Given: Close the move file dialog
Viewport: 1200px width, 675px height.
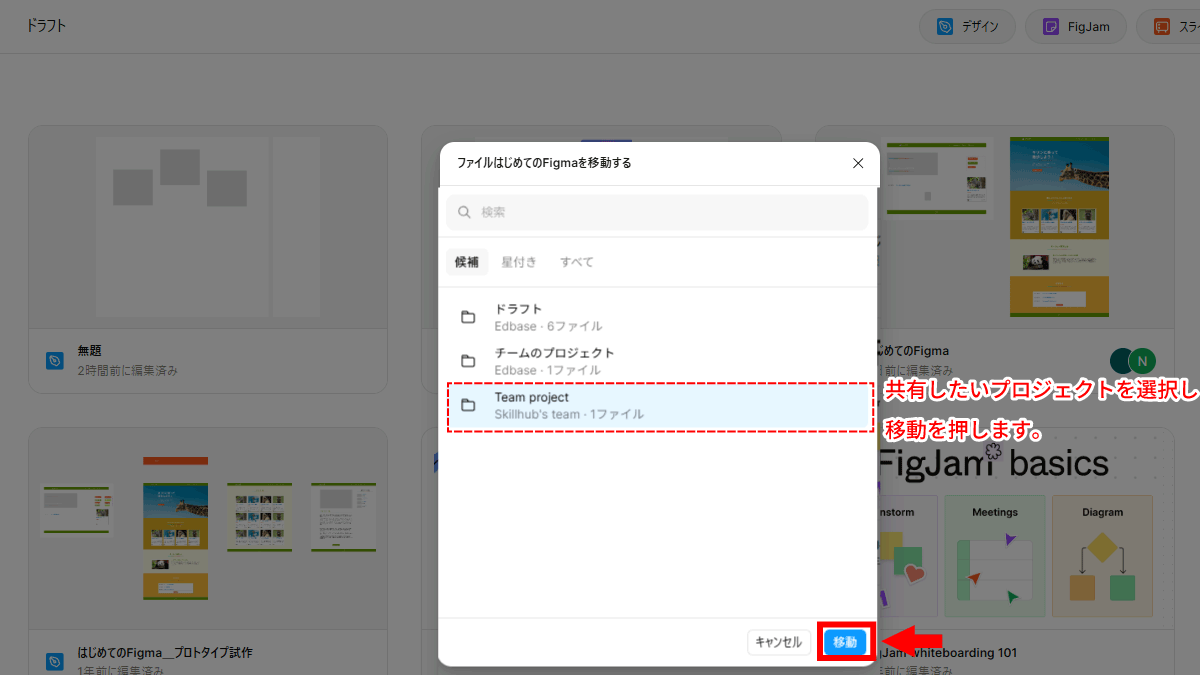Looking at the screenshot, I should (x=858, y=163).
